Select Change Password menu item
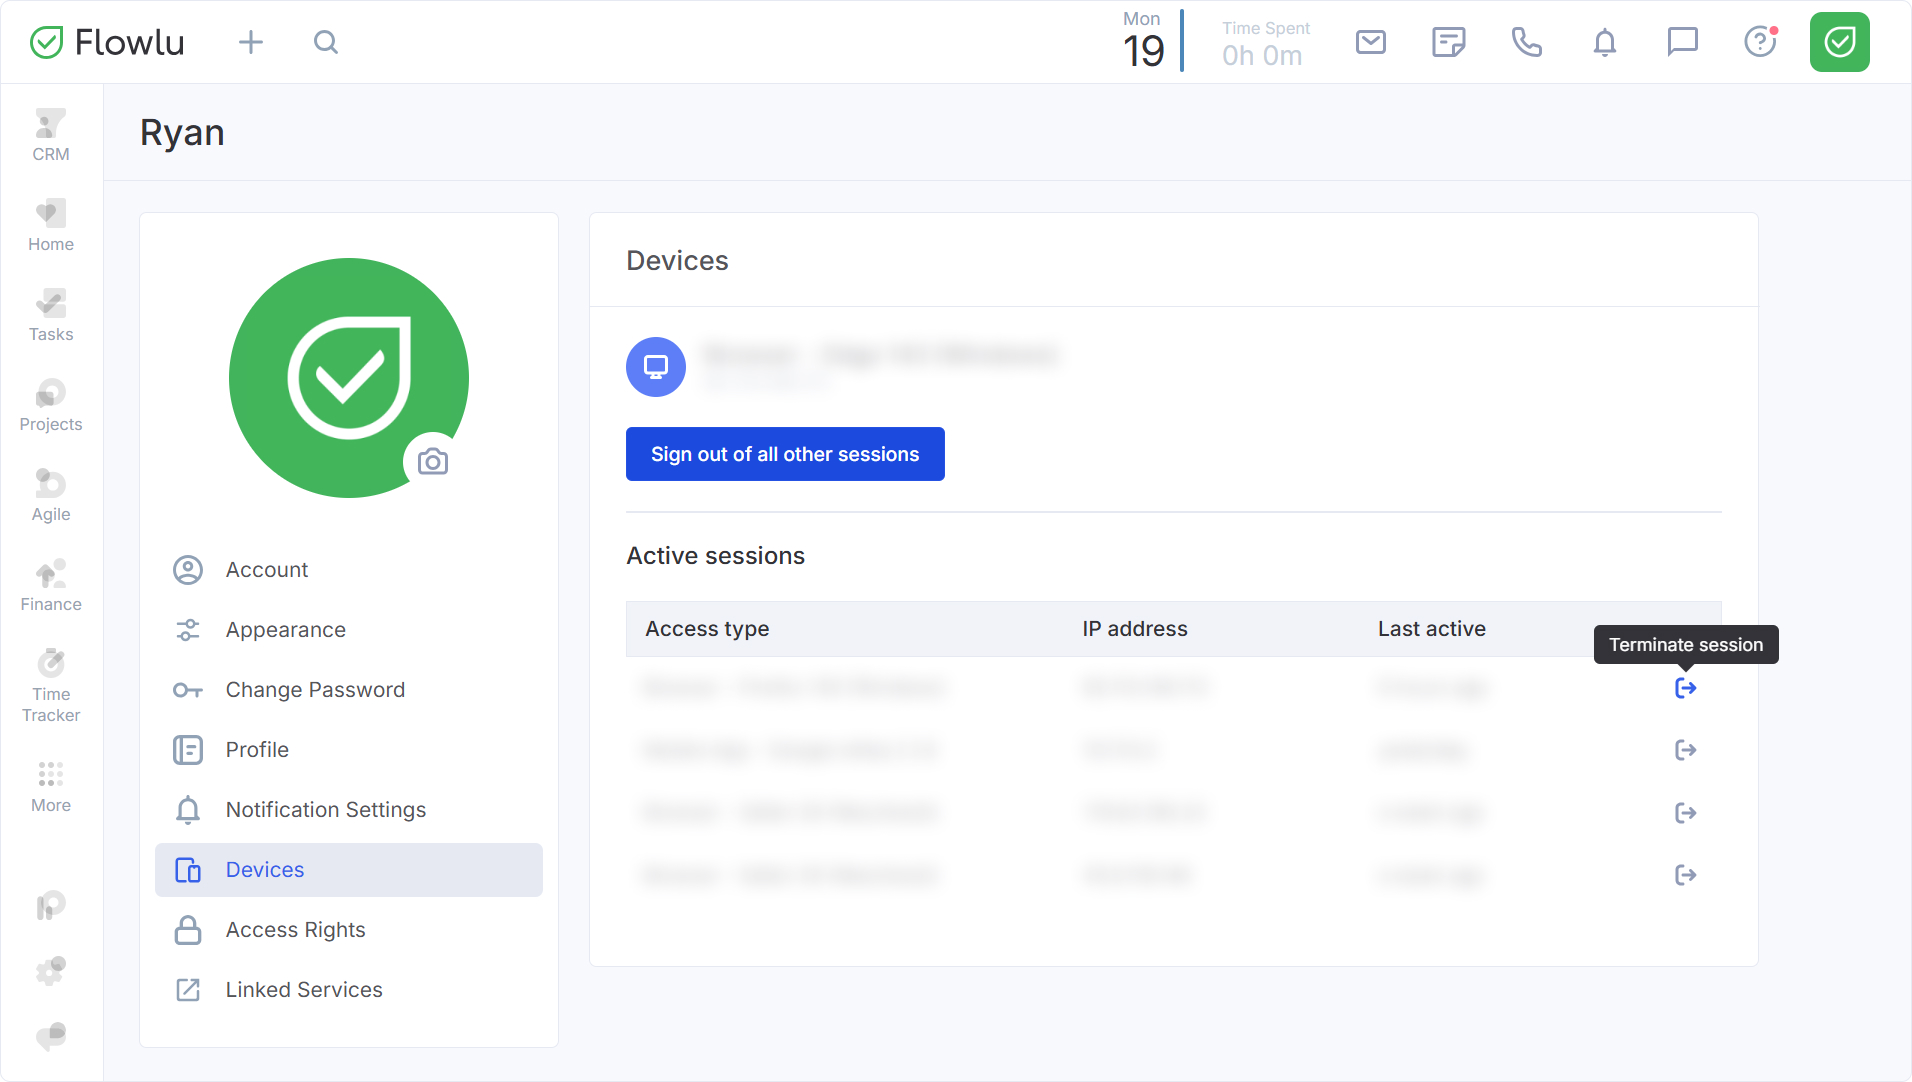 (315, 690)
